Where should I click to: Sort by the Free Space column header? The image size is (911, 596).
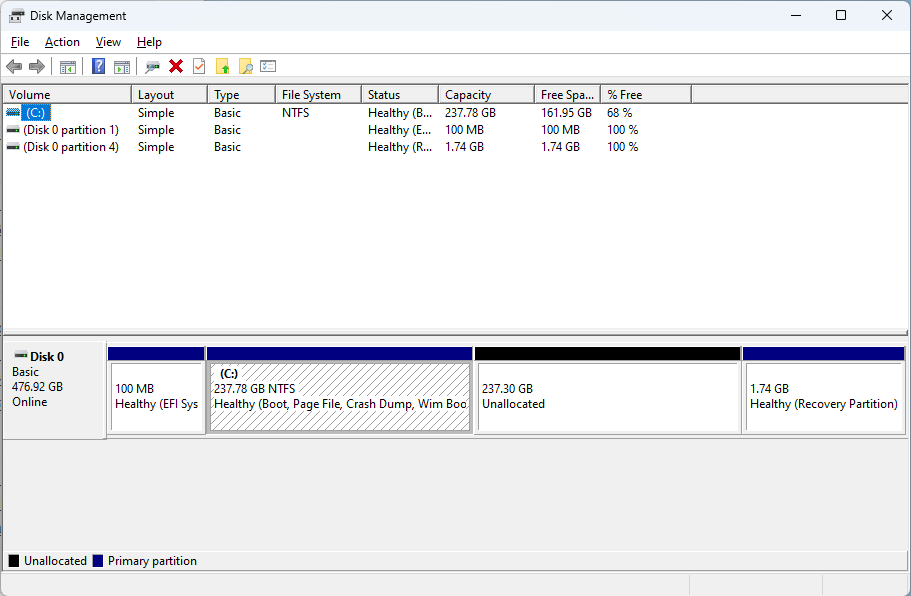[x=568, y=94]
